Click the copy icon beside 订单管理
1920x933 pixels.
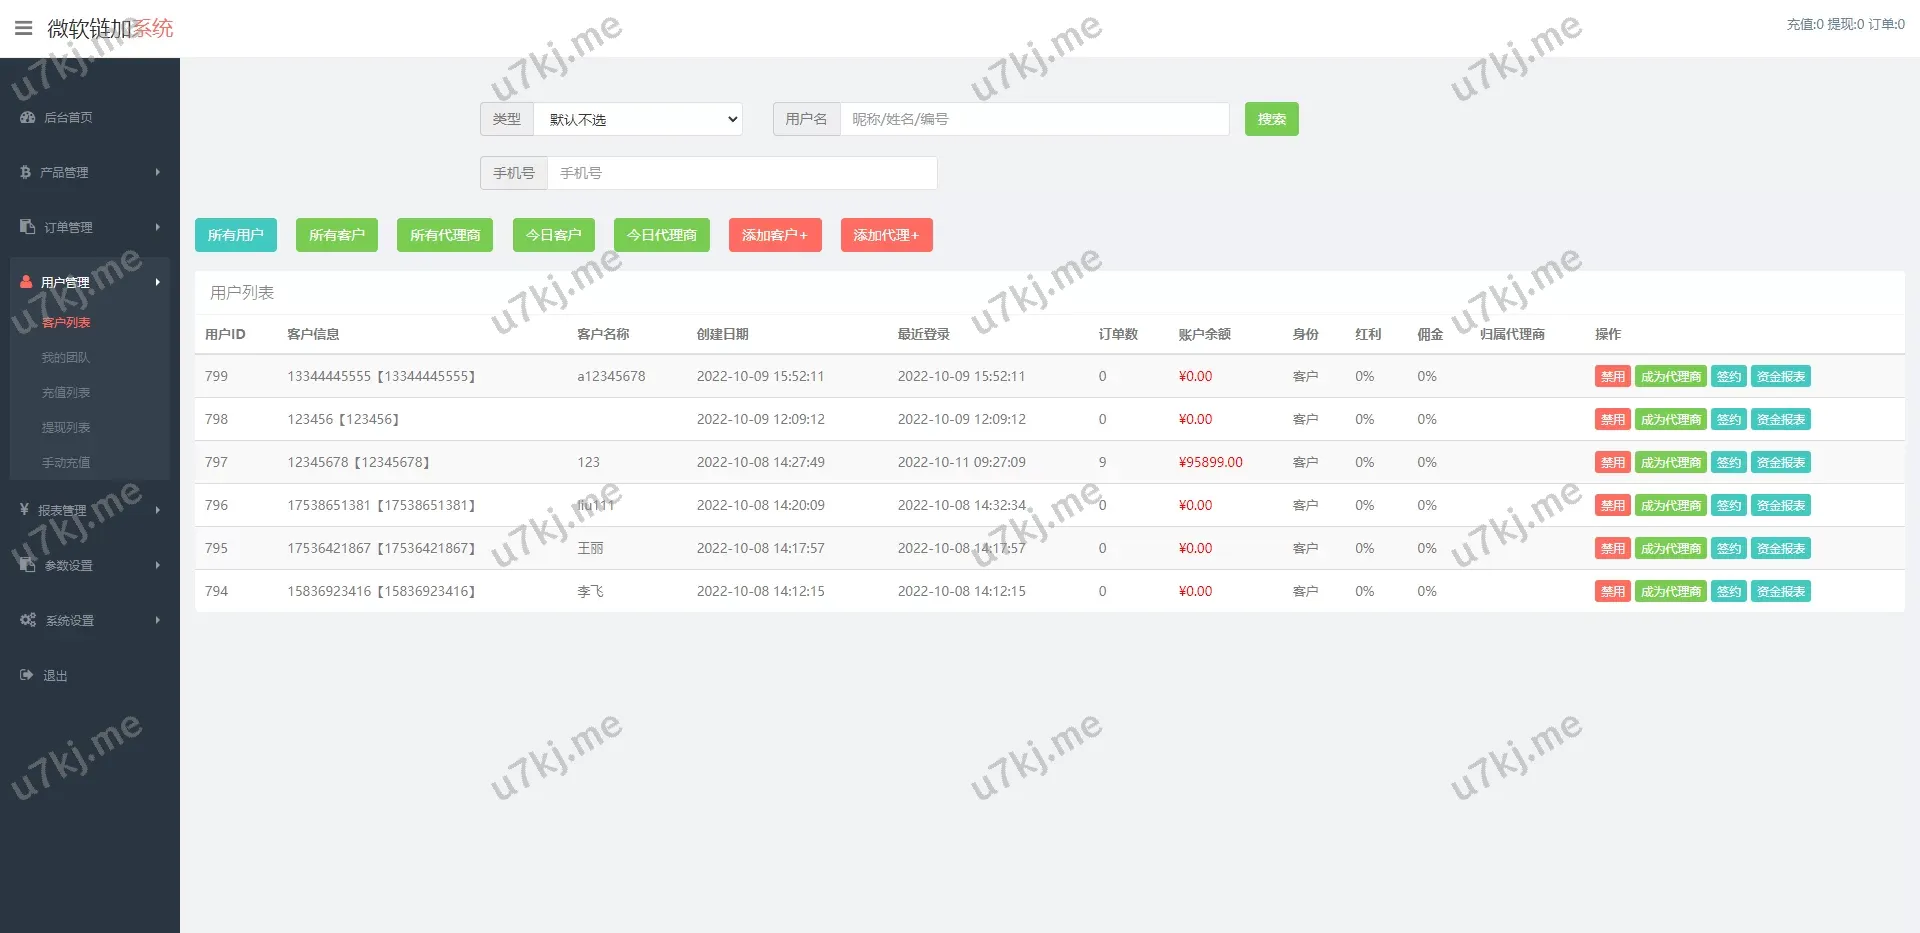pyautogui.click(x=27, y=227)
